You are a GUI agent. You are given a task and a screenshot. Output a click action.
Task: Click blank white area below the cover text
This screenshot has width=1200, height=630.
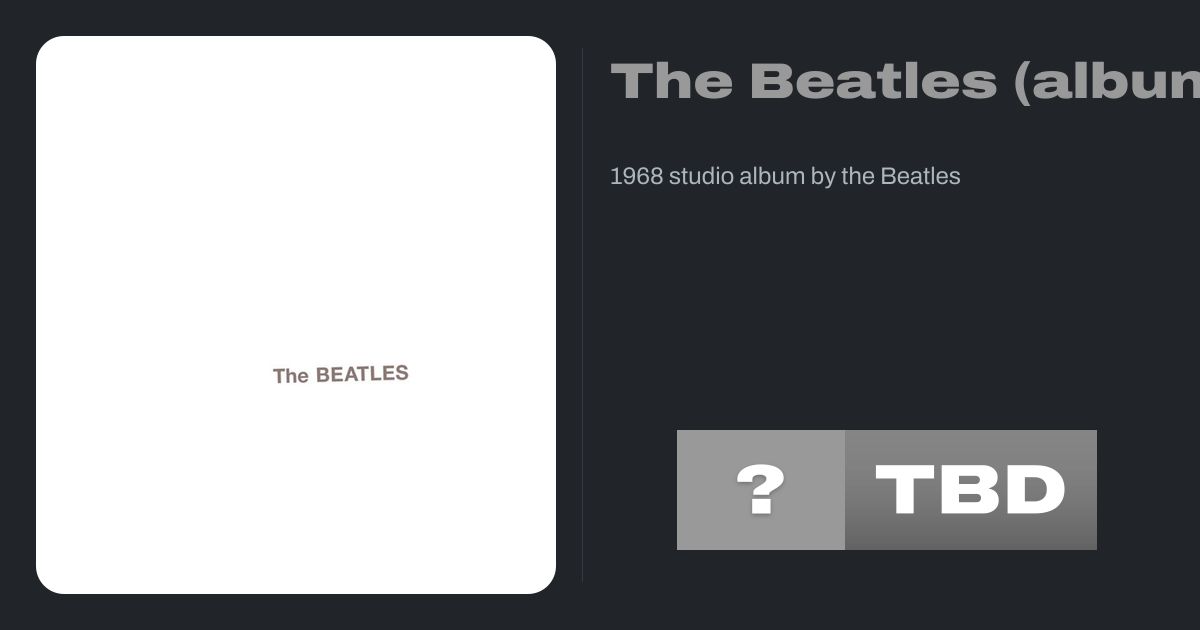(x=296, y=490)
